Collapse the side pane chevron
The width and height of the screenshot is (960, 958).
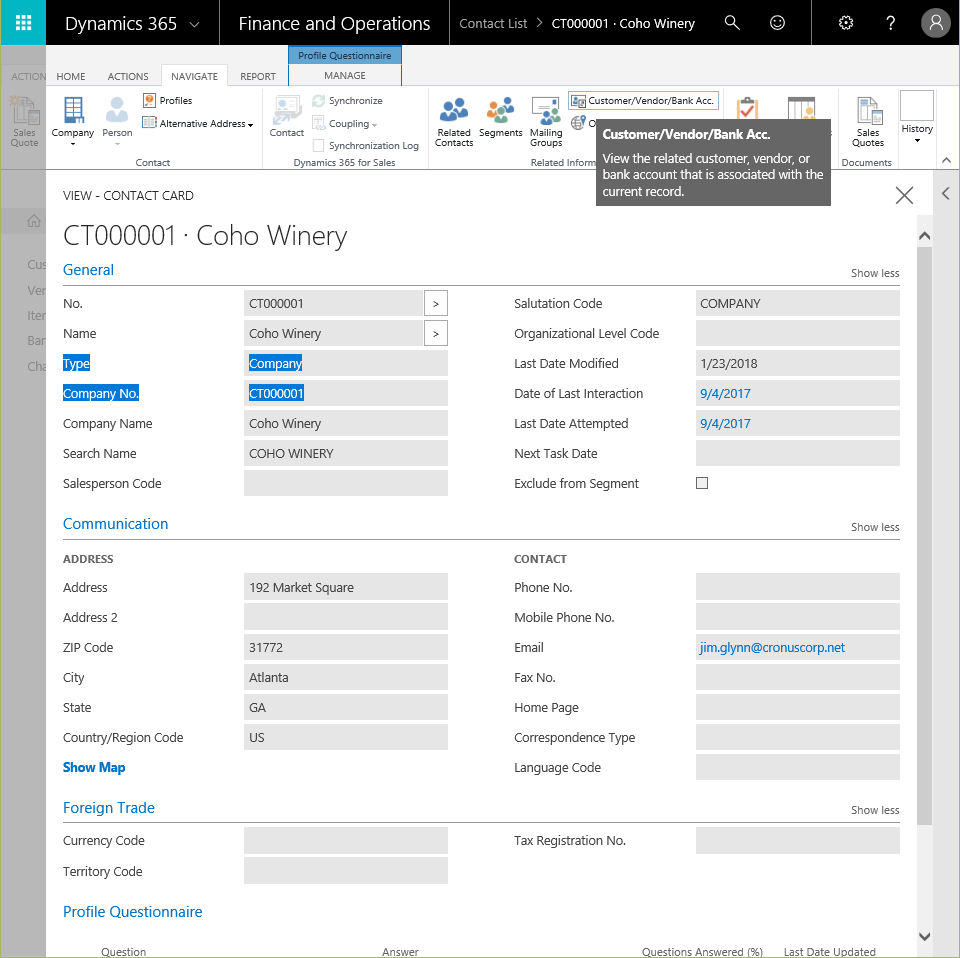(x=946, y=194)
